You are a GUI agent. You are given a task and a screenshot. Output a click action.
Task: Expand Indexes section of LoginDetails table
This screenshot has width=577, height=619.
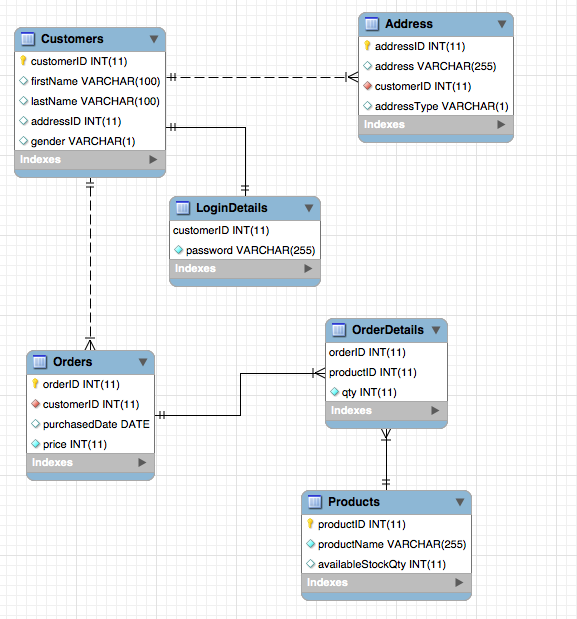[x=309, y=268]
